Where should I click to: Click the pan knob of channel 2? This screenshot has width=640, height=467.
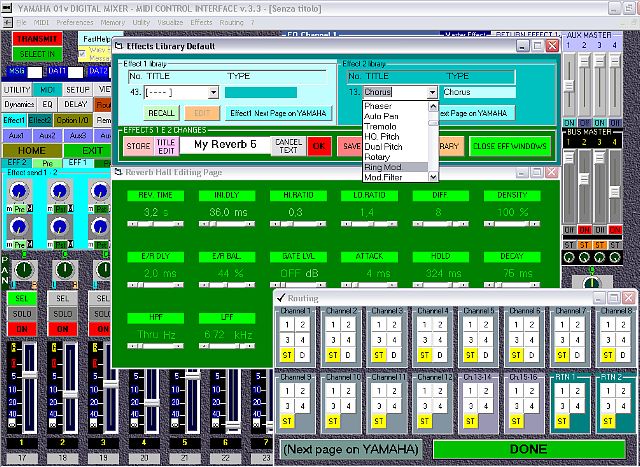pyautogui.click(x=64, y=270)
